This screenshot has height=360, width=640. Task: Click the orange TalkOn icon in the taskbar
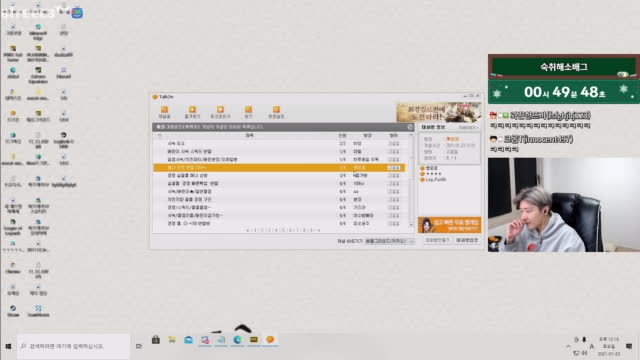click(x=270, y=340)
